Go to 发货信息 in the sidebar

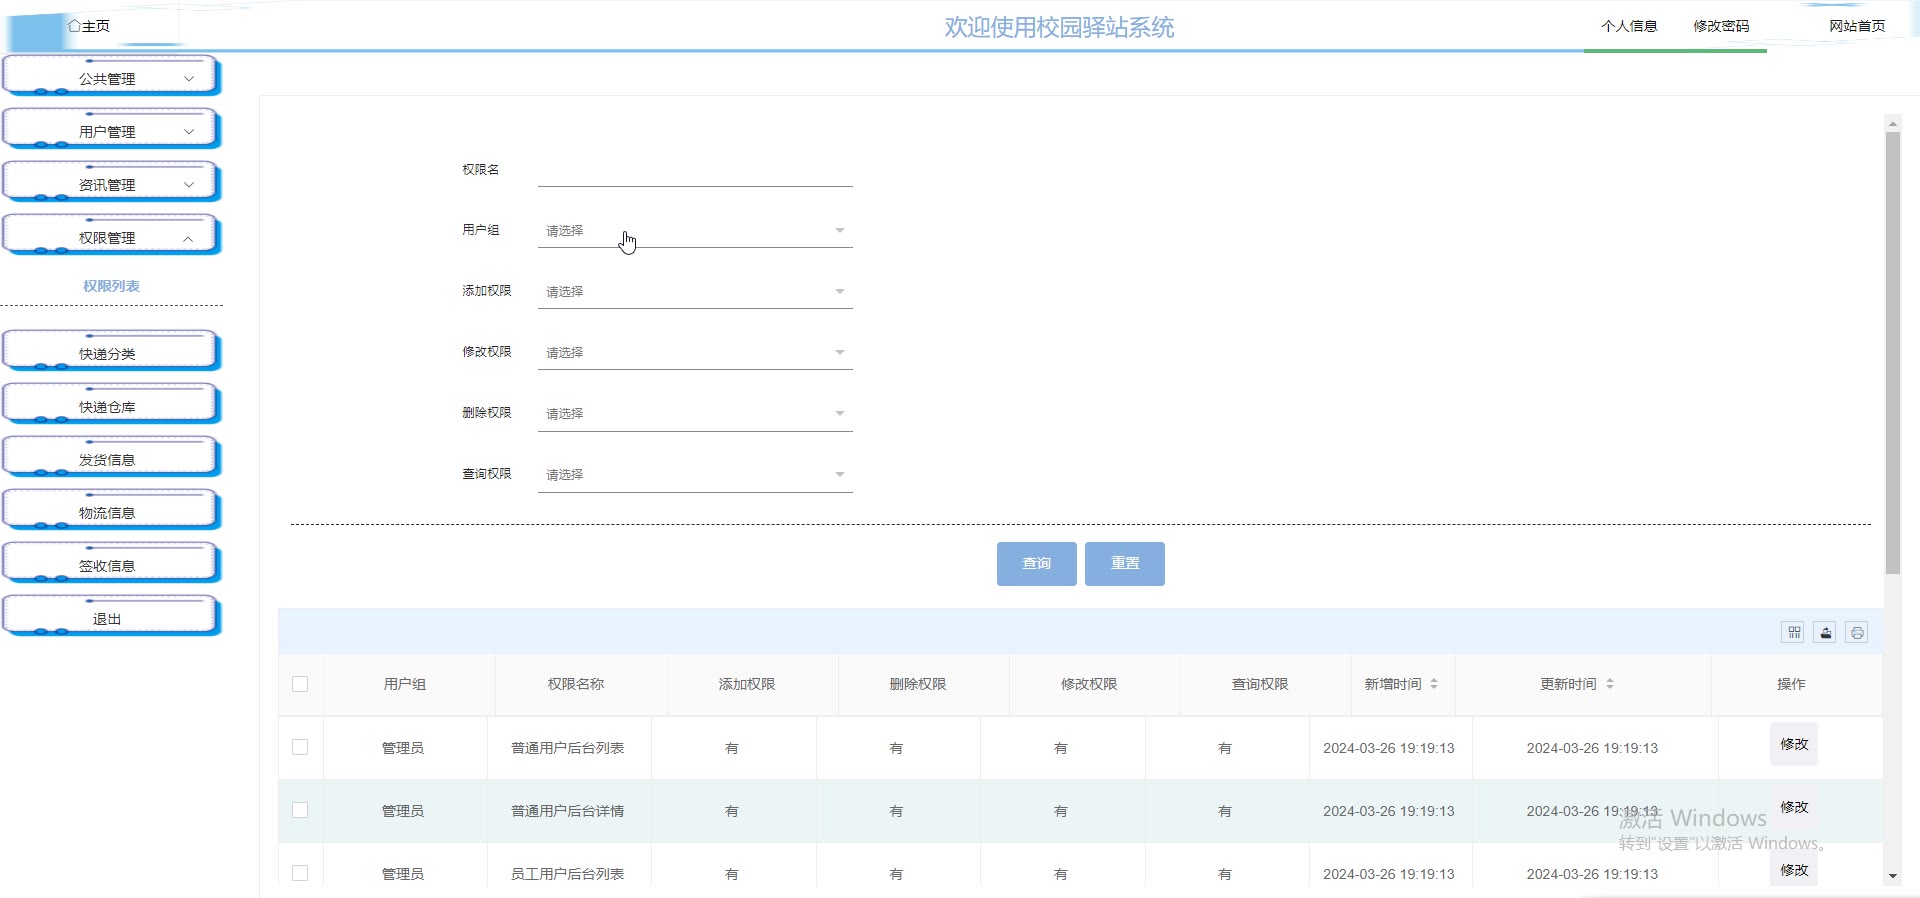tap(110, 459)
